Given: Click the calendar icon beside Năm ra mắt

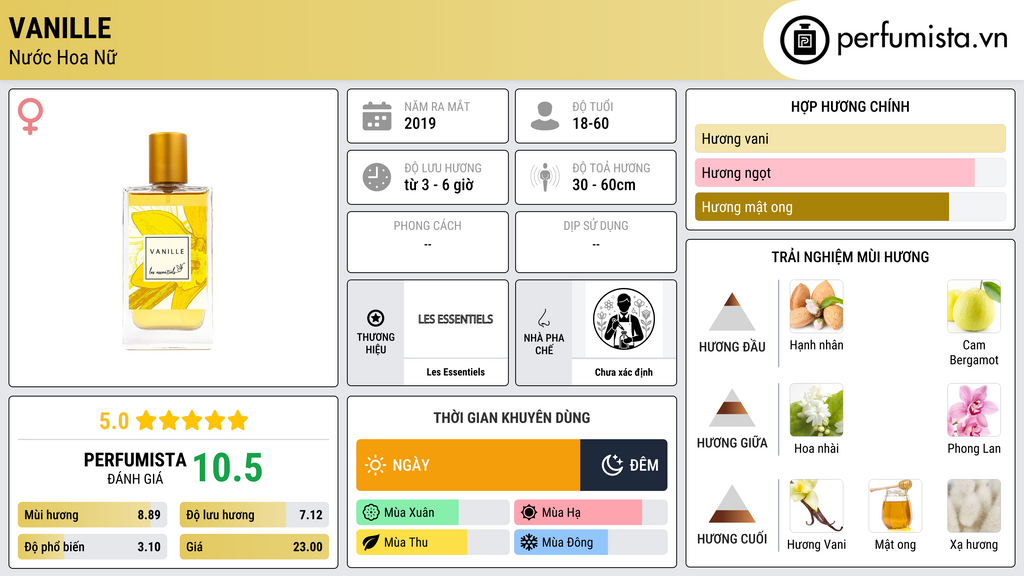Looking at the screenshot, I should (377, 116).
